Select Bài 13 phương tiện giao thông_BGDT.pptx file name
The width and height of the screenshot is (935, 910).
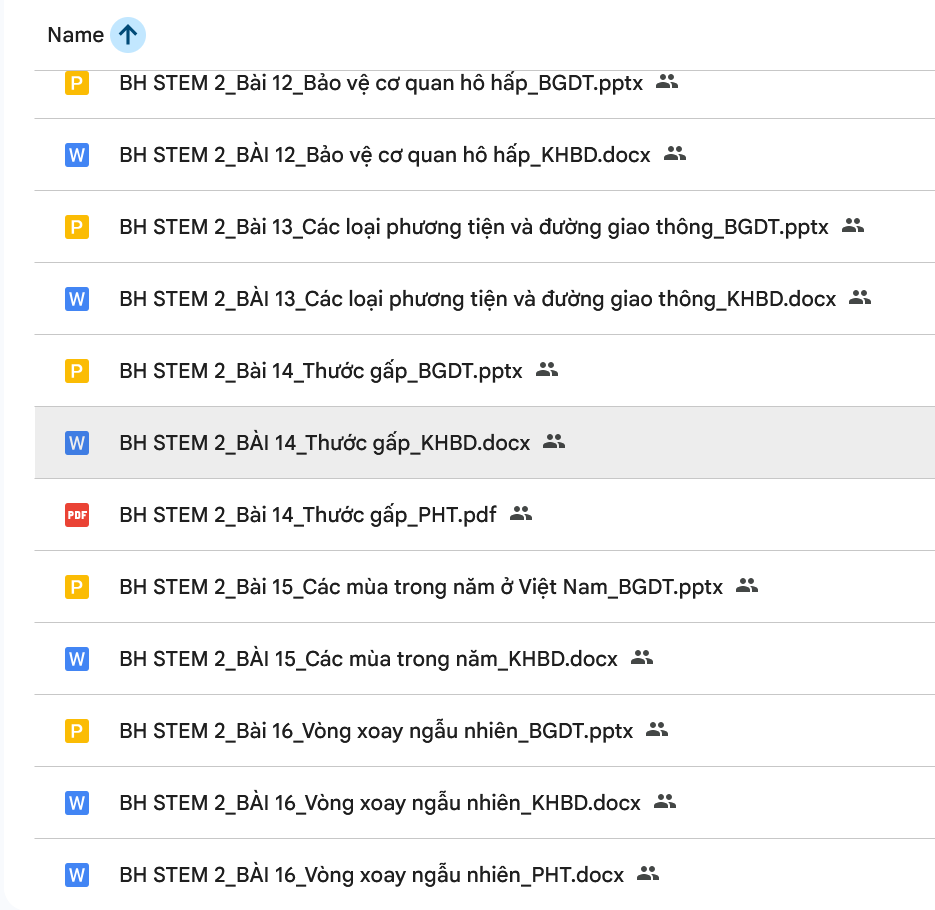[473, 227]
